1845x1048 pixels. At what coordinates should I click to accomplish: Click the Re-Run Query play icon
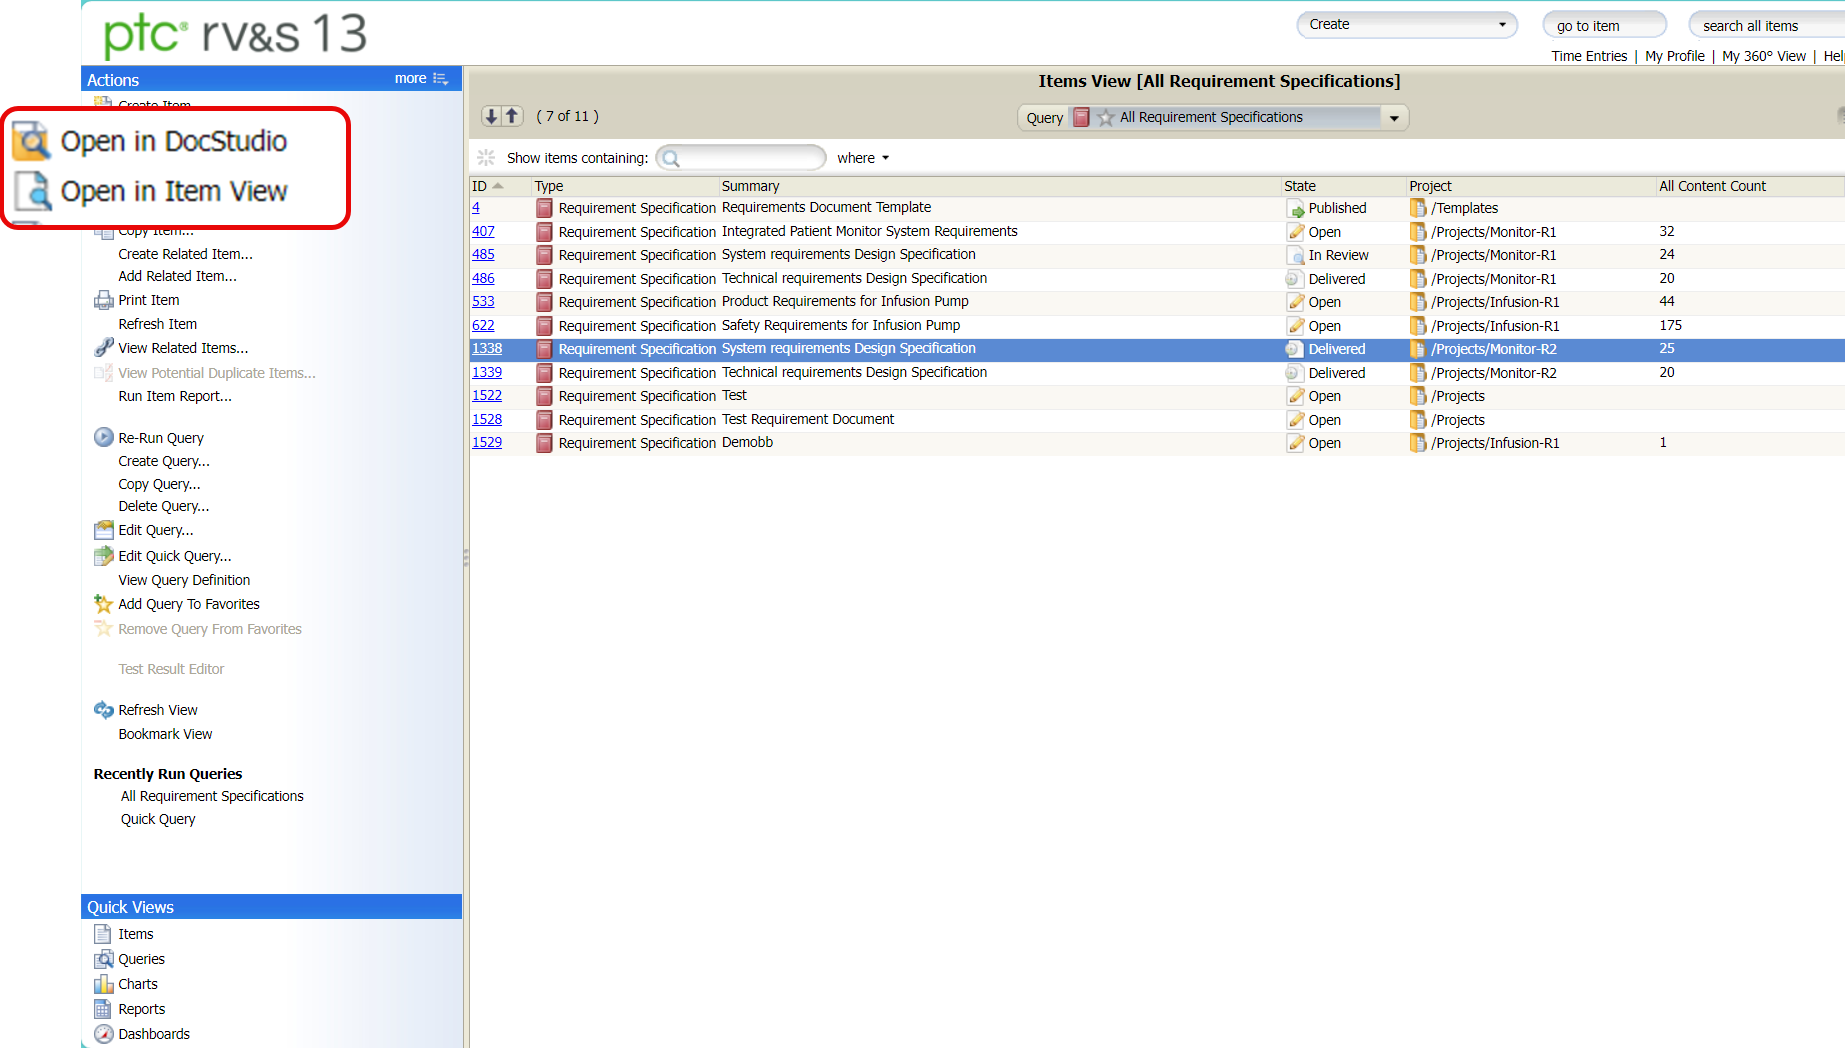click(x=103, y=437)
